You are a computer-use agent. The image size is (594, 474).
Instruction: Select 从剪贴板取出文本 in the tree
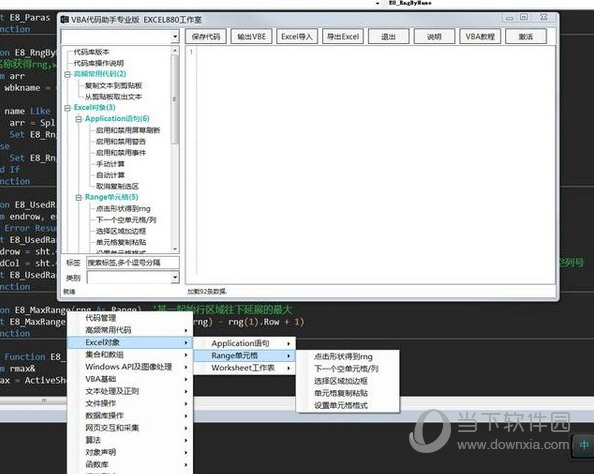[x=113, y=97]
